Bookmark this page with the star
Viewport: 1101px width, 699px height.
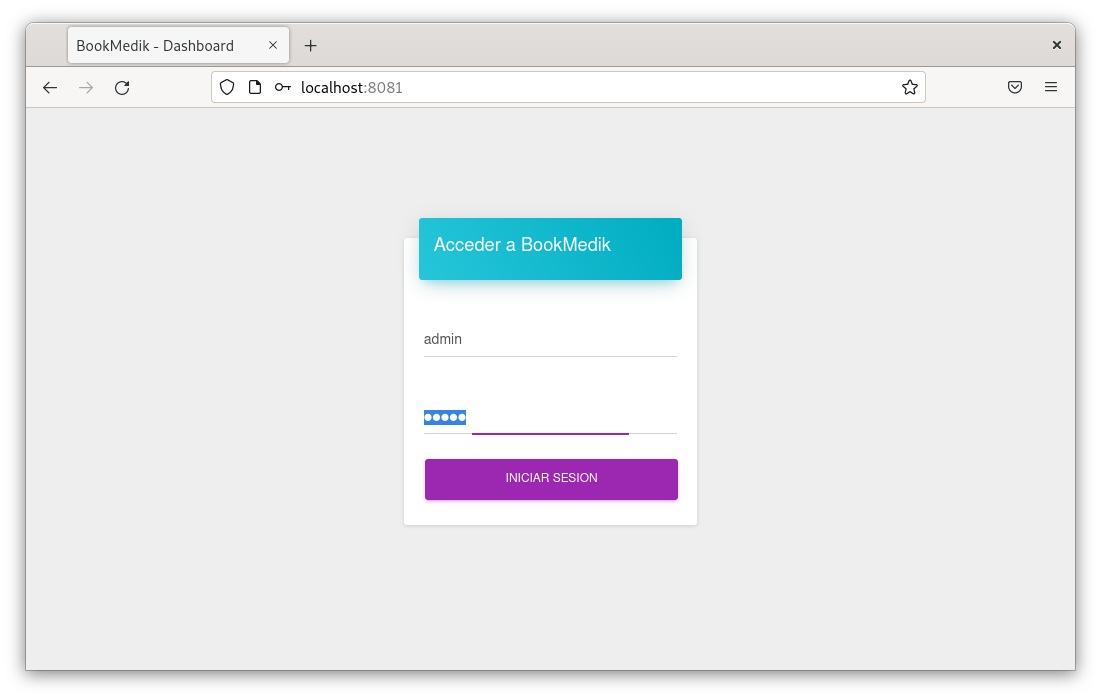(x=909, y=87)
